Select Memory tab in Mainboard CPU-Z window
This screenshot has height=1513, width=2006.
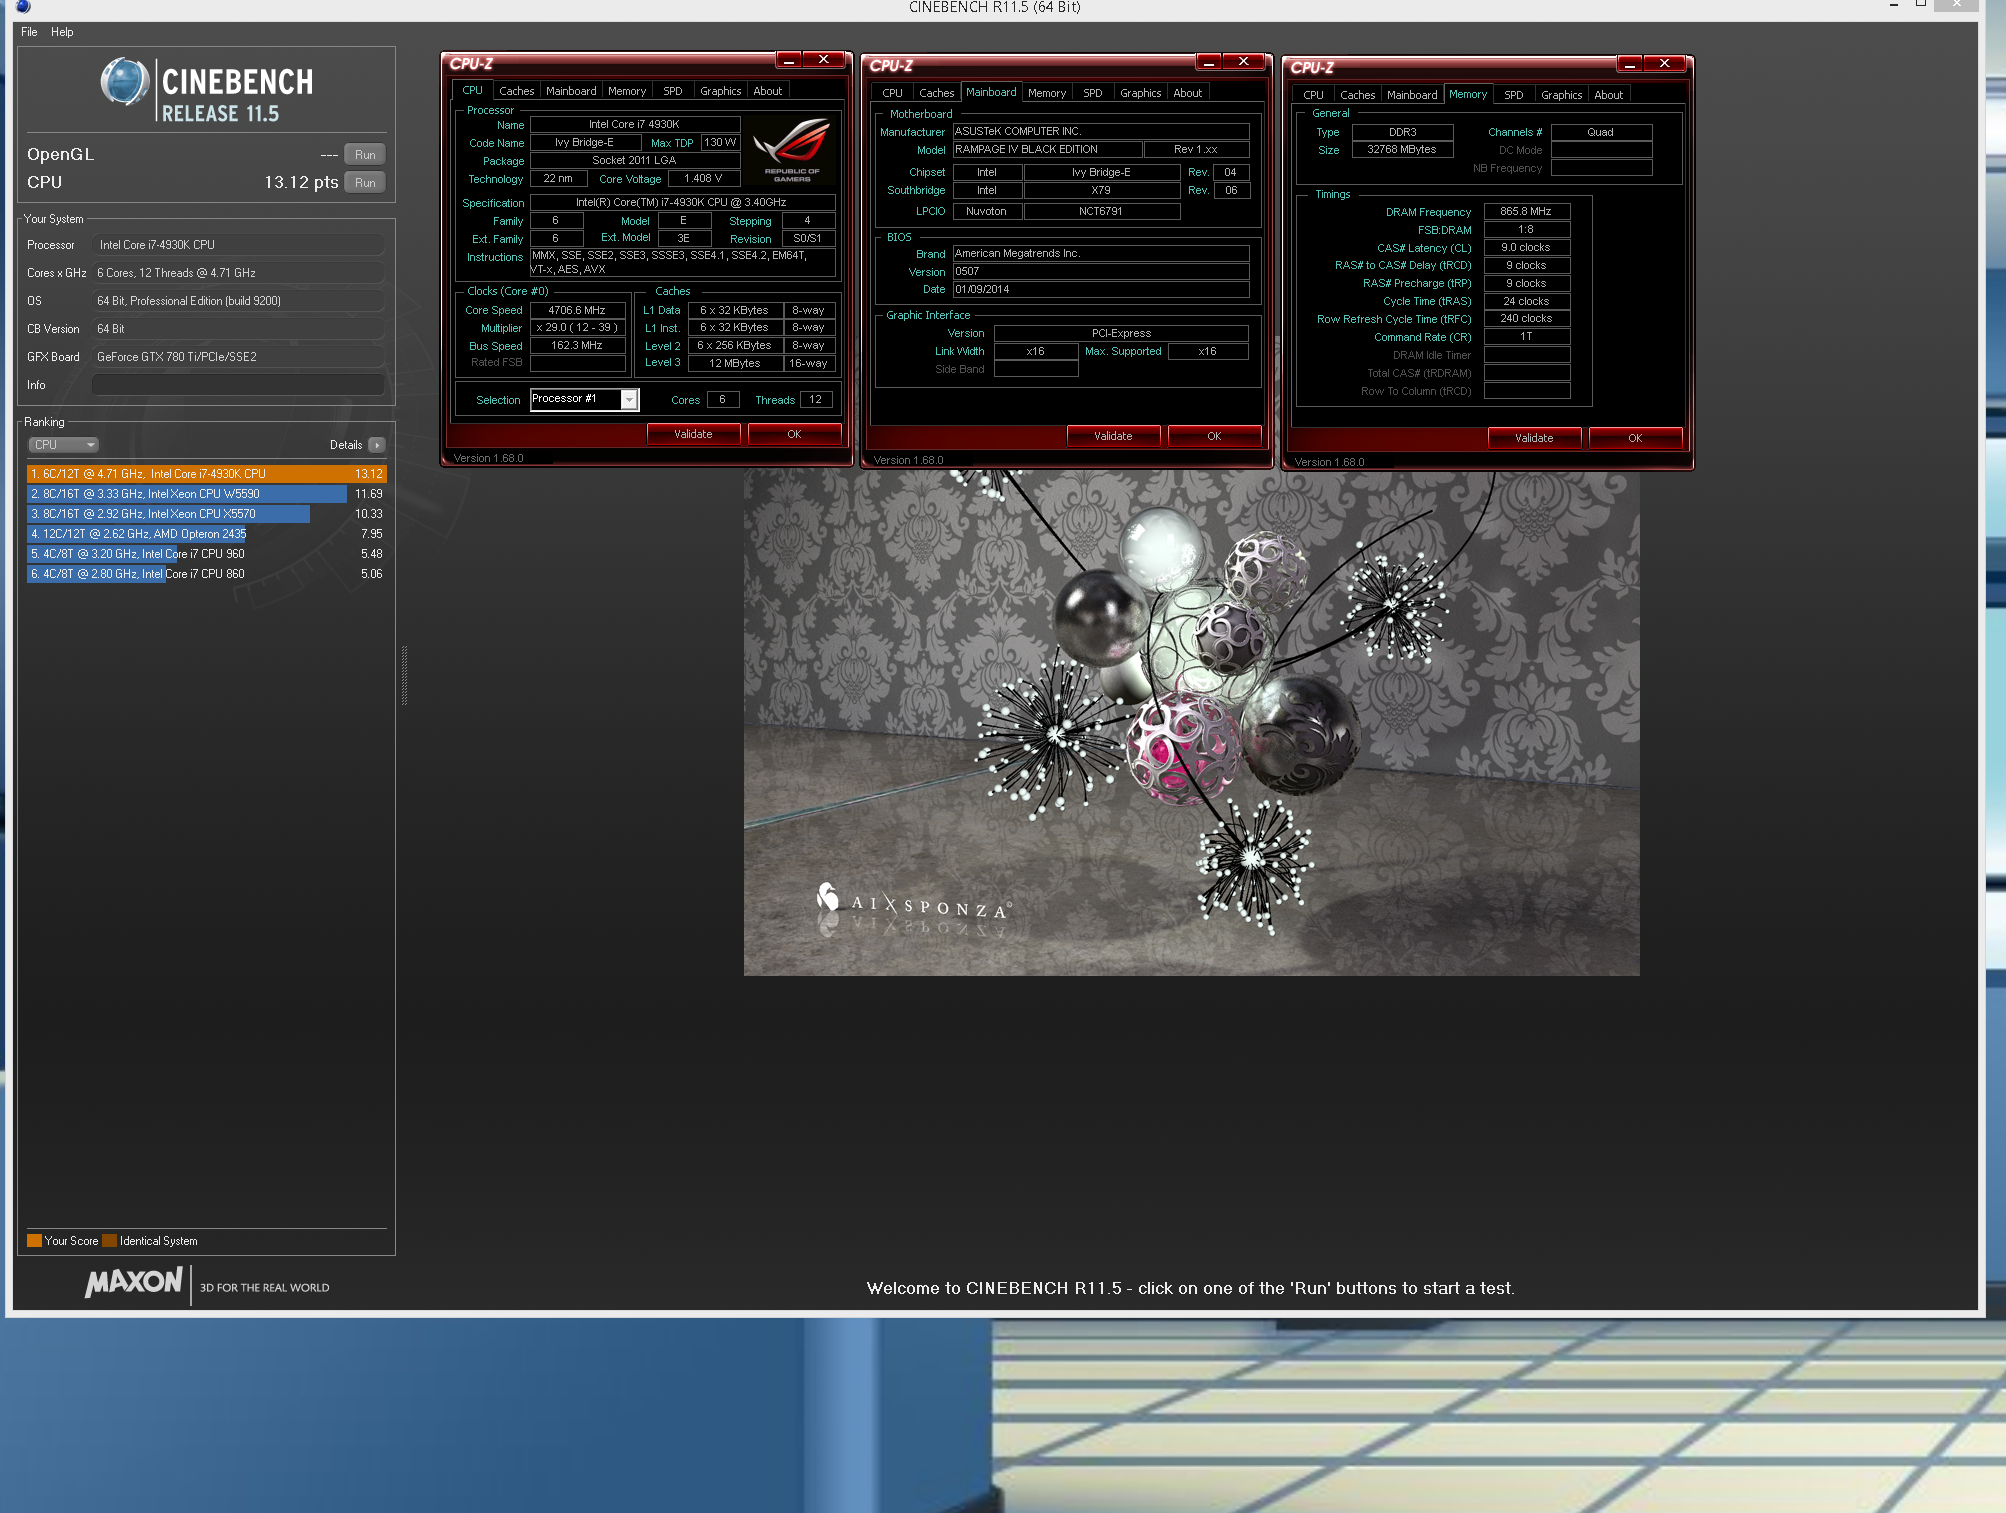tap(1046, 93)
